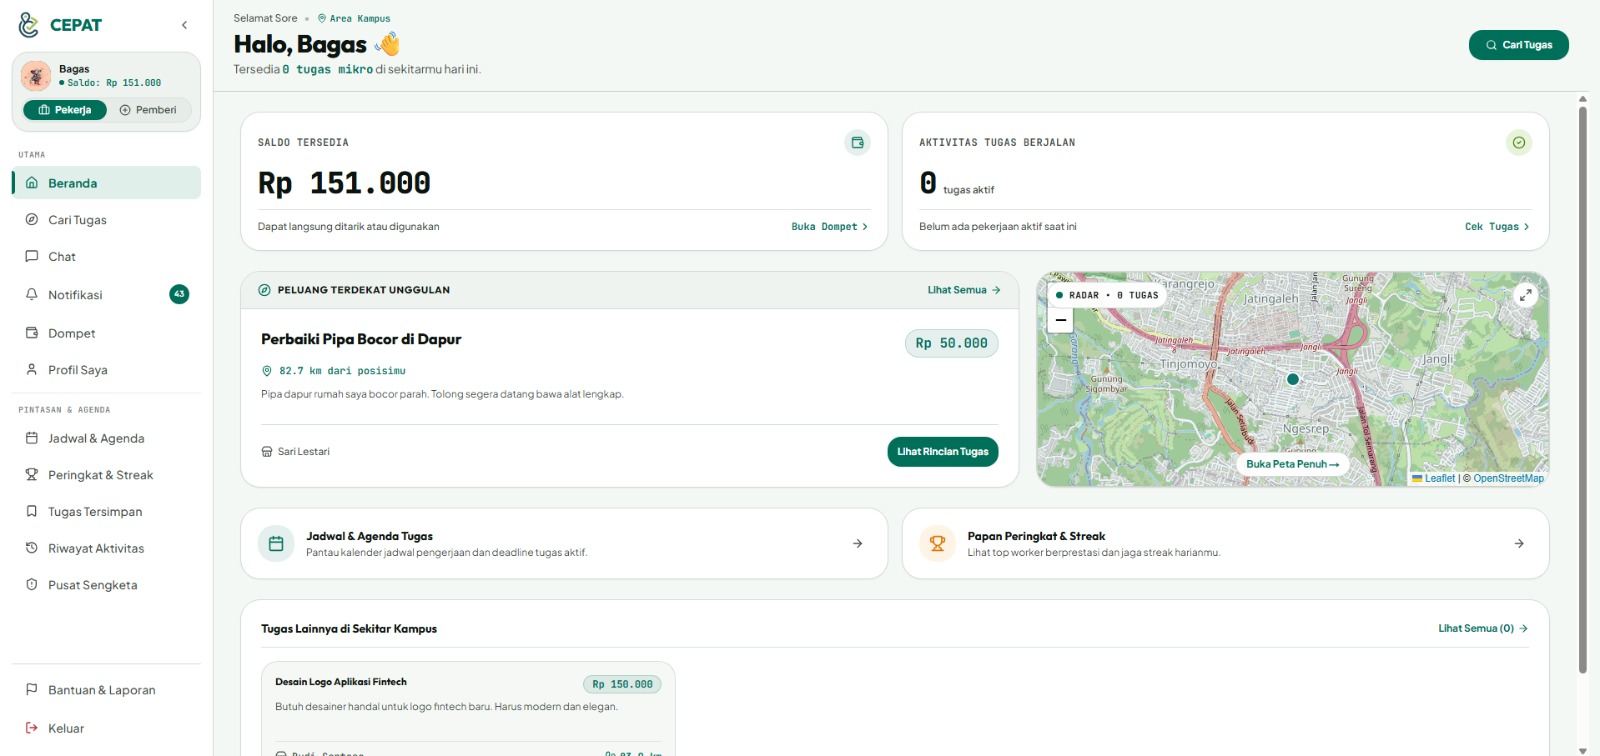Click the Rp 50.000 price tag

(x=951, y=343)
